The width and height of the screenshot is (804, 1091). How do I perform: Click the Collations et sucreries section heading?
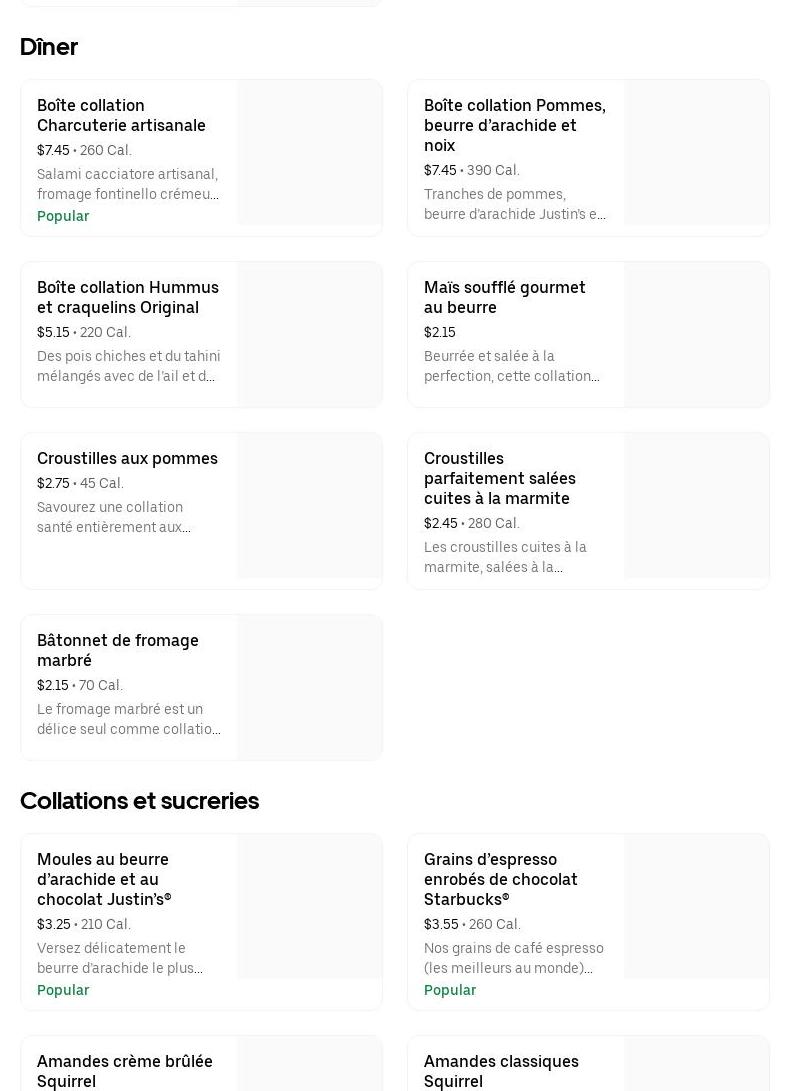click(139, 801)
